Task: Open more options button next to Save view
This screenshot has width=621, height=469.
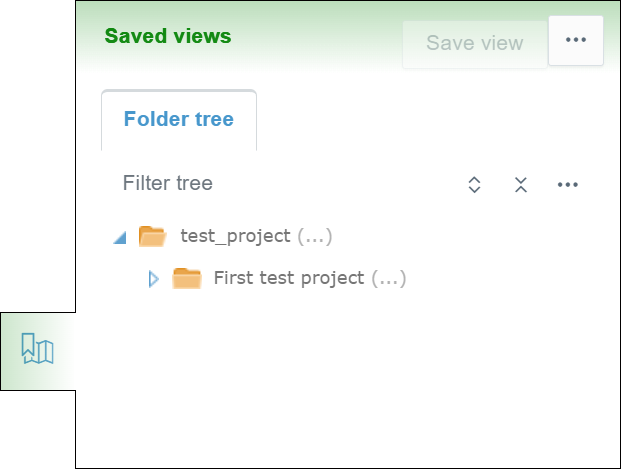Action: (x=575, y=40)
